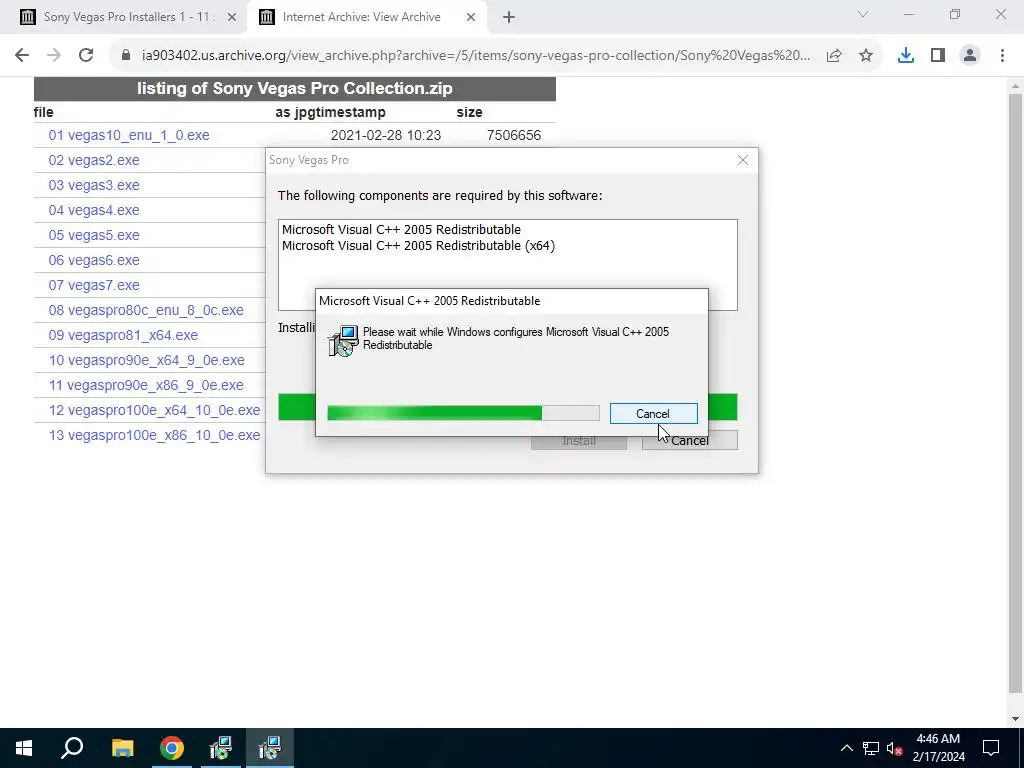The width and height of the screenshot is (1024, 768).
Task: Open a new browser tab
Action: pyautogui.click(x=509, y=17)
